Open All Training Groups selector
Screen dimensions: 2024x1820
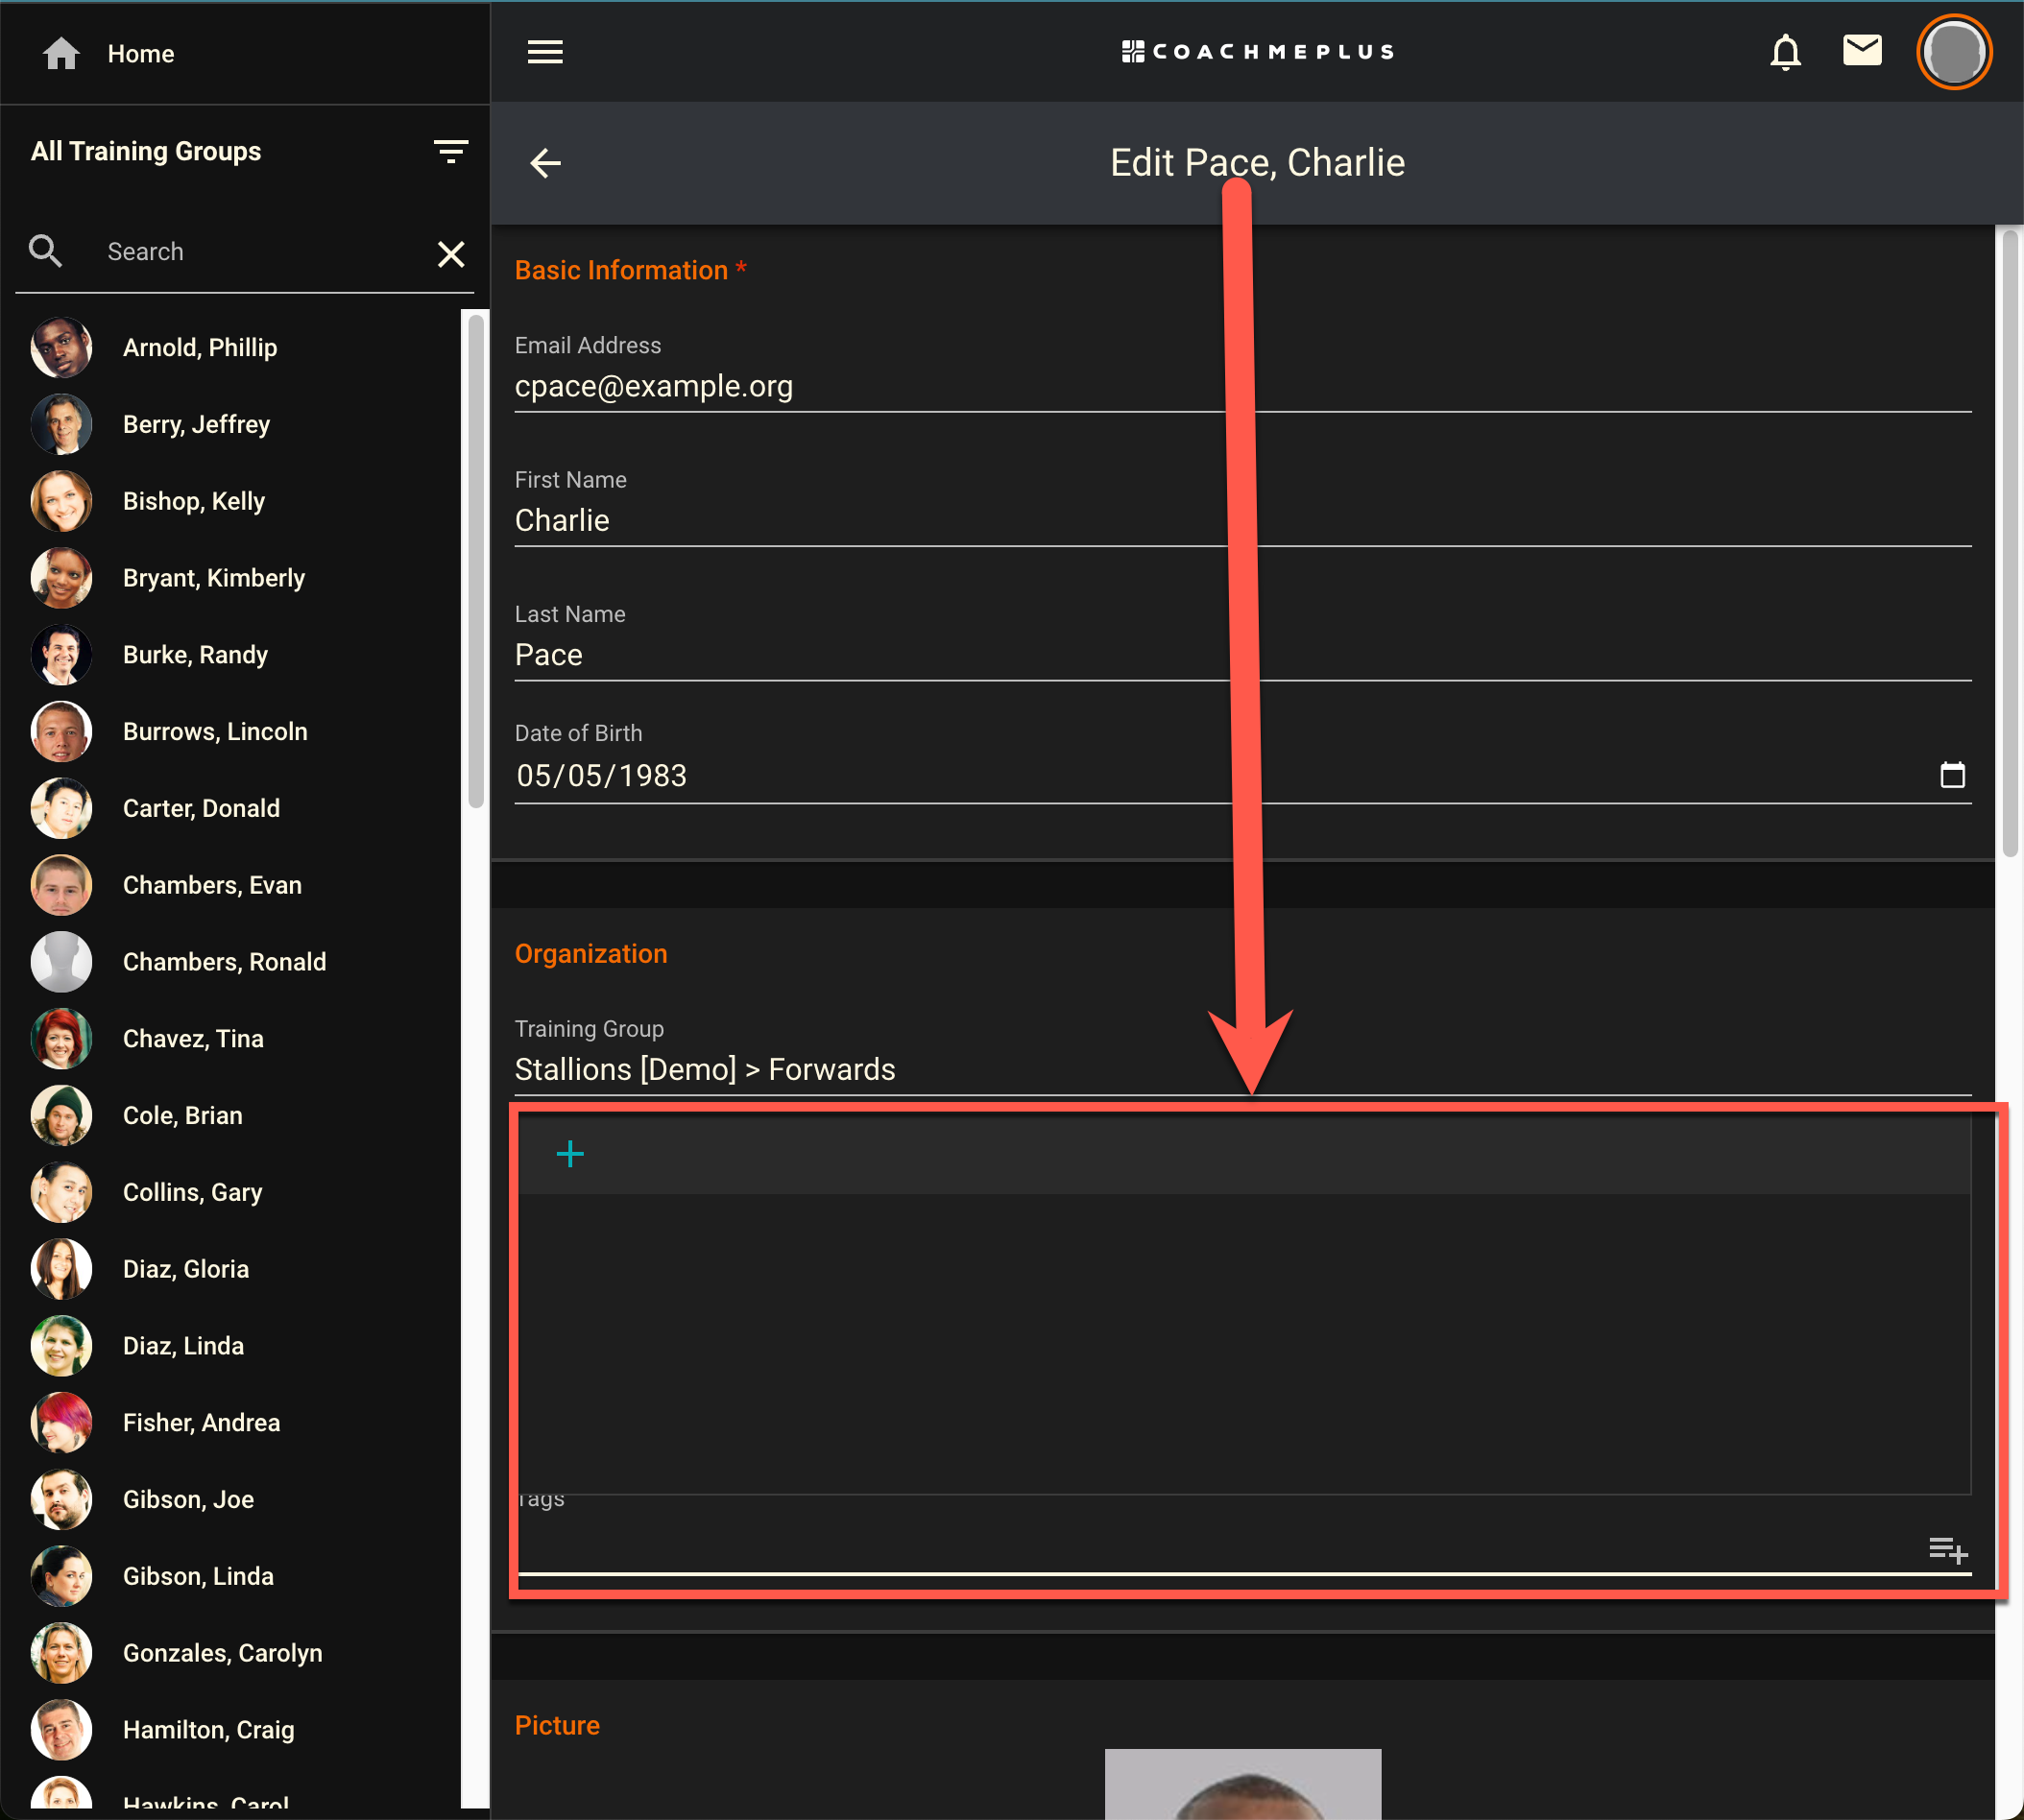pos(146,151)
